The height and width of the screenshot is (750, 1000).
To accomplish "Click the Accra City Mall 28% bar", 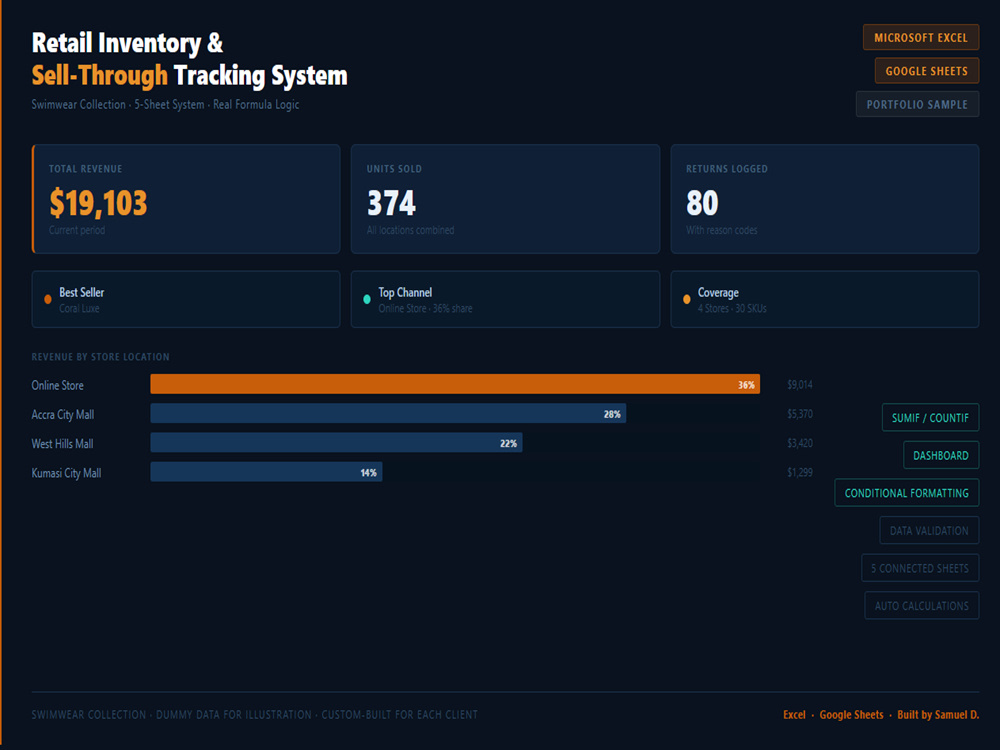I will 388,413.
